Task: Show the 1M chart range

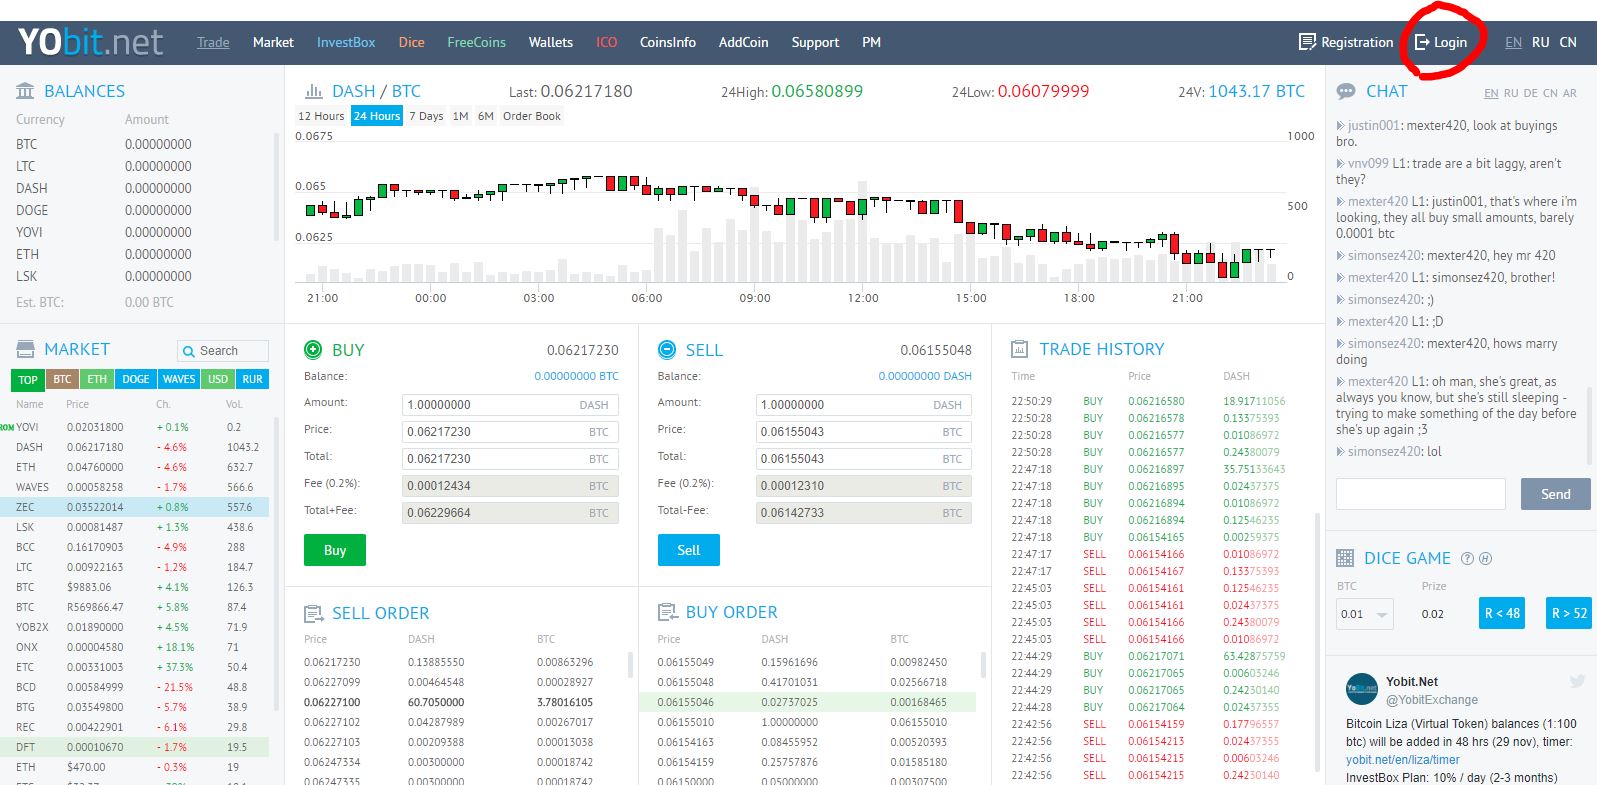Action: pos(461,116)
